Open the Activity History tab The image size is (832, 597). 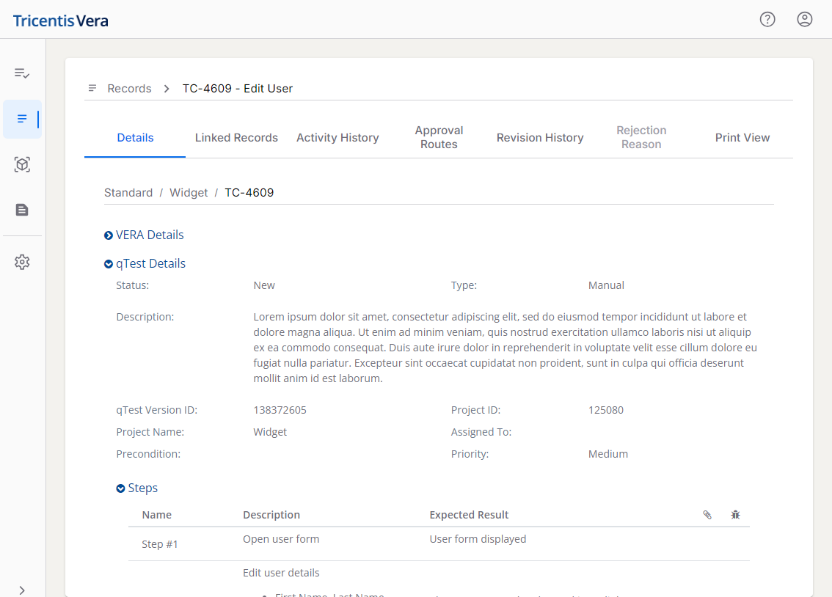click(337, 138)
